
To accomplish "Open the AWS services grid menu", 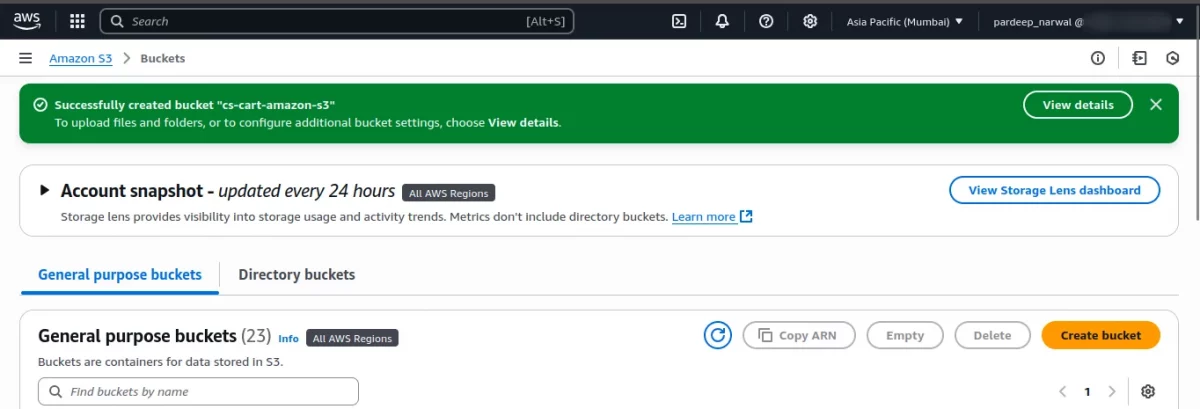I will (78, 21).
